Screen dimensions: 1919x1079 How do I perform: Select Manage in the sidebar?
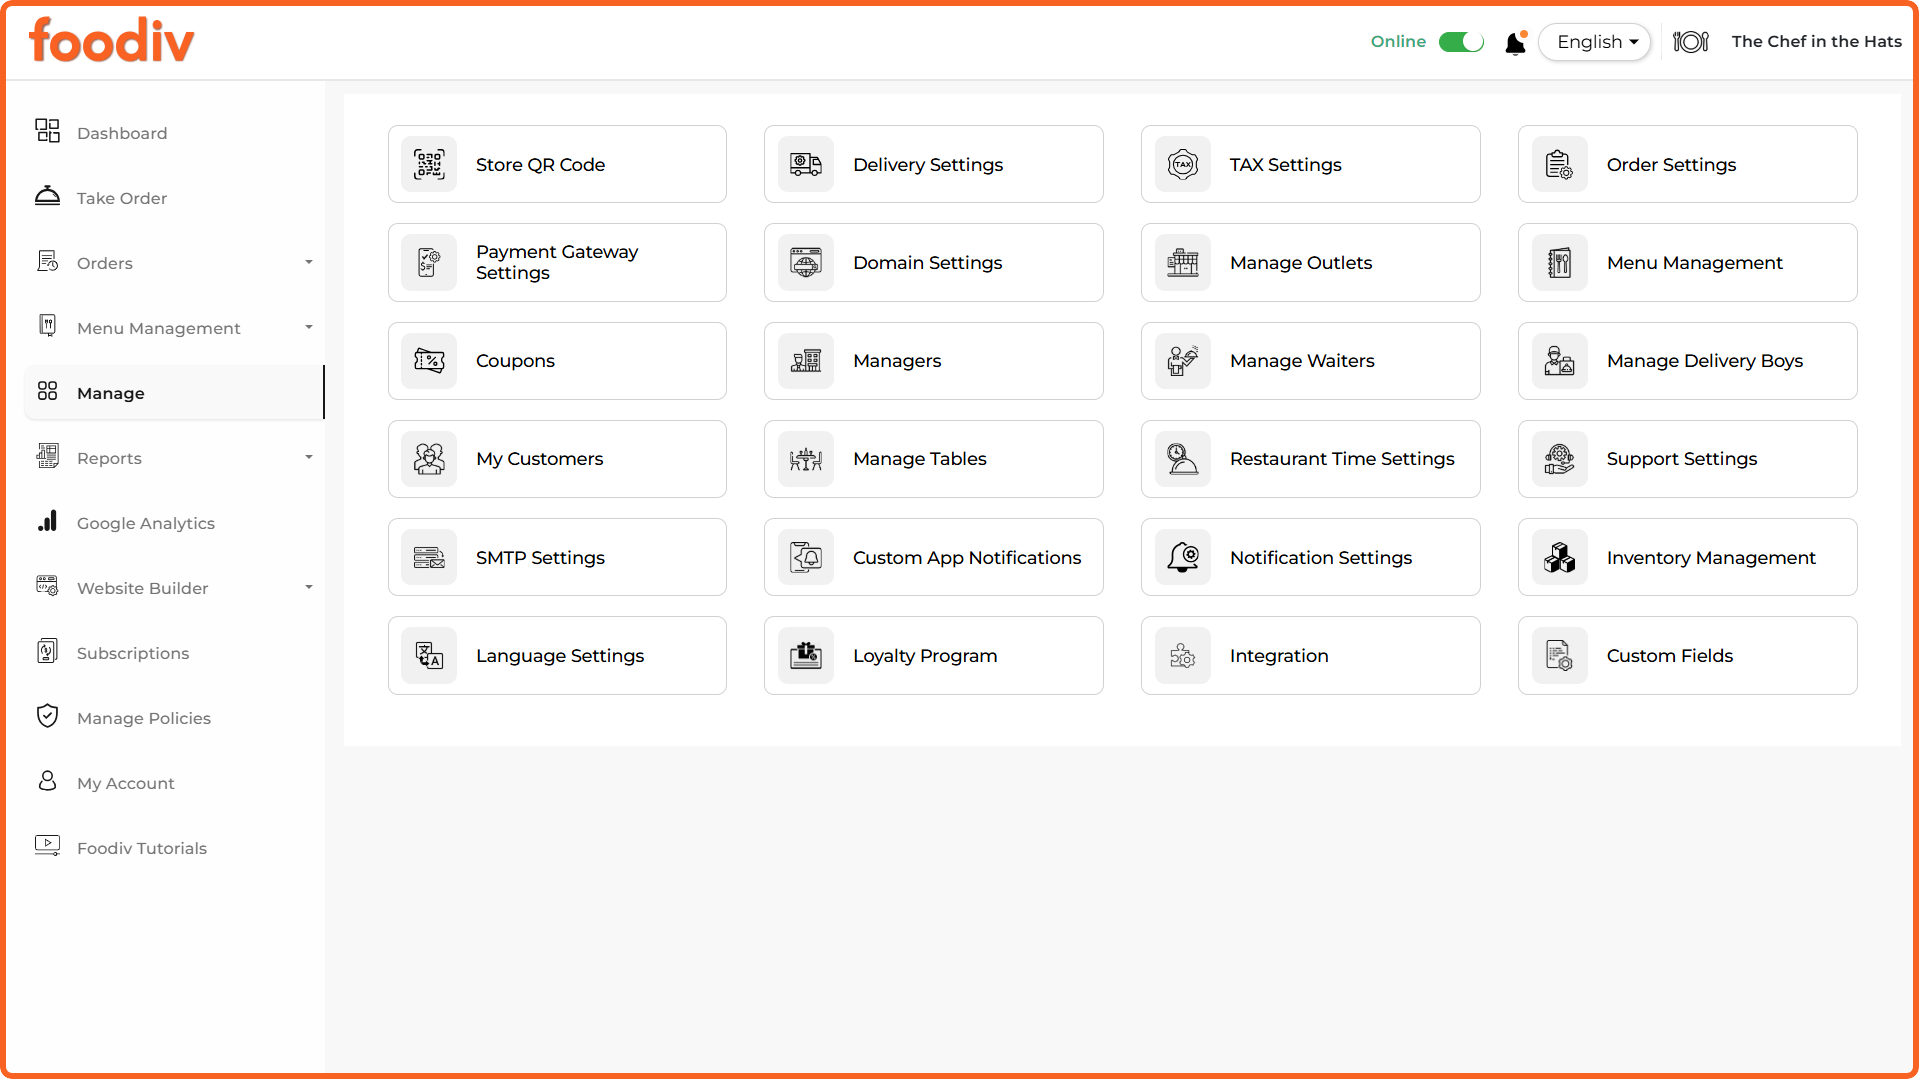(174, 393)
